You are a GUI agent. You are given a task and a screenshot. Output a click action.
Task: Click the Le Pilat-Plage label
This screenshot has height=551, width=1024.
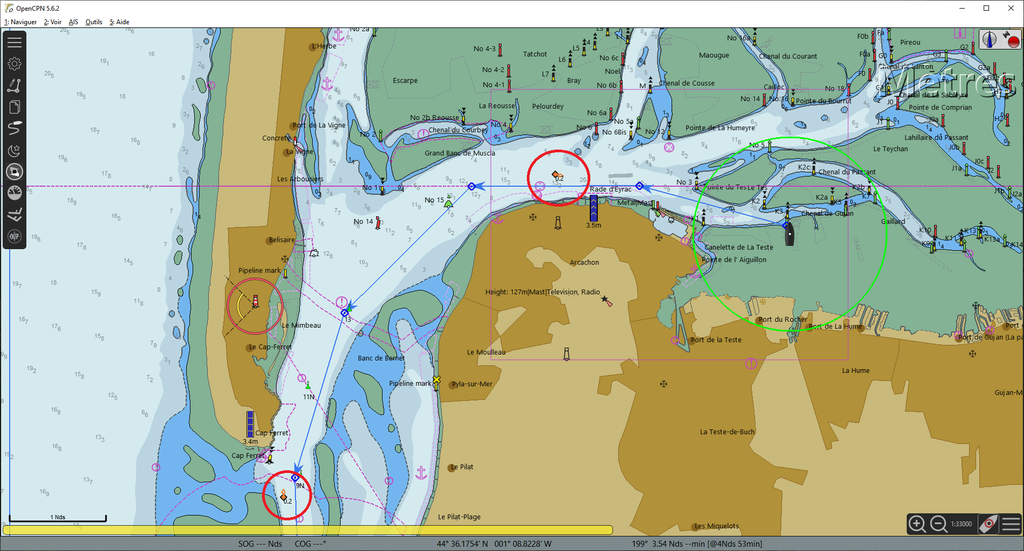[x=459, y=517]
